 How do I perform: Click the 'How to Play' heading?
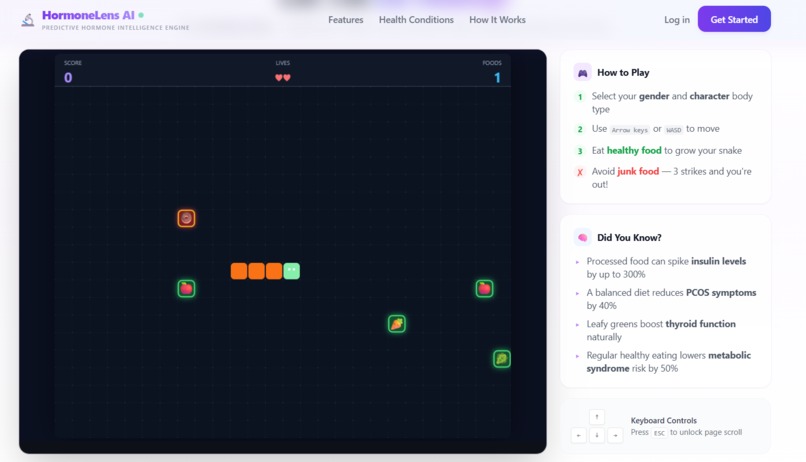pyautogui.click(x=623, y=72)
